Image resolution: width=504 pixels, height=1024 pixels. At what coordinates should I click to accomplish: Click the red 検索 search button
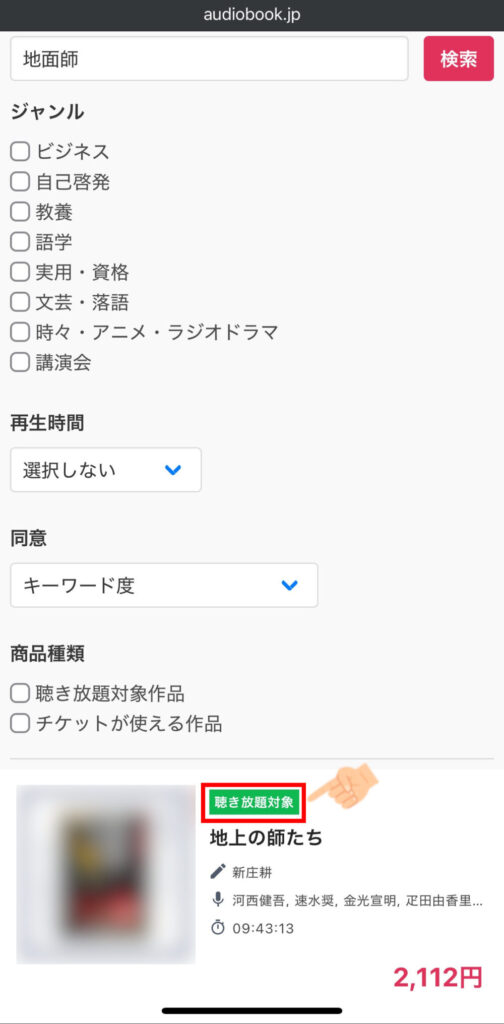click(459, 59)
